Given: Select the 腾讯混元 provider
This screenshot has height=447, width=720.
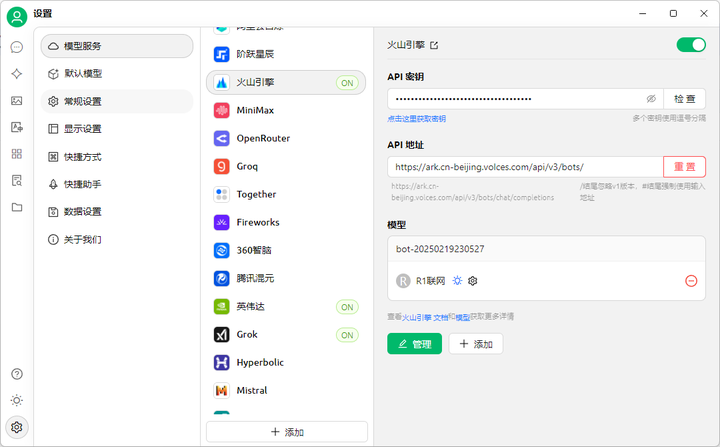Looking at the screenshot, I should (x=286, y=278).
